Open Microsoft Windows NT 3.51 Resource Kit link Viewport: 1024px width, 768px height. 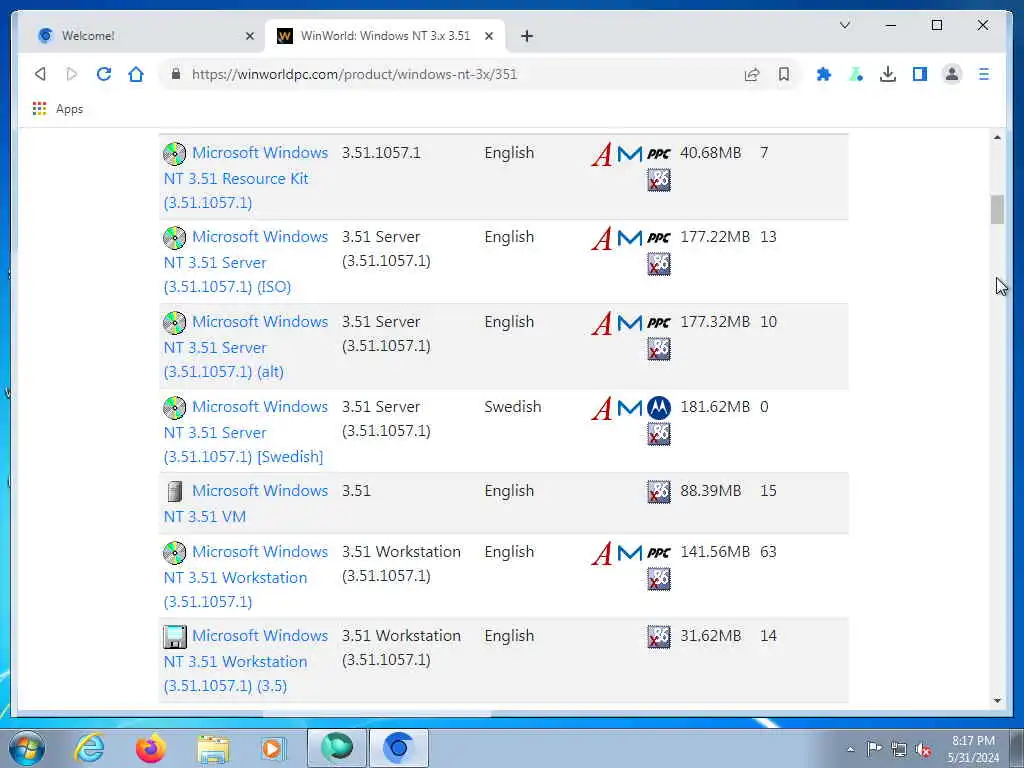click(246, 178)
